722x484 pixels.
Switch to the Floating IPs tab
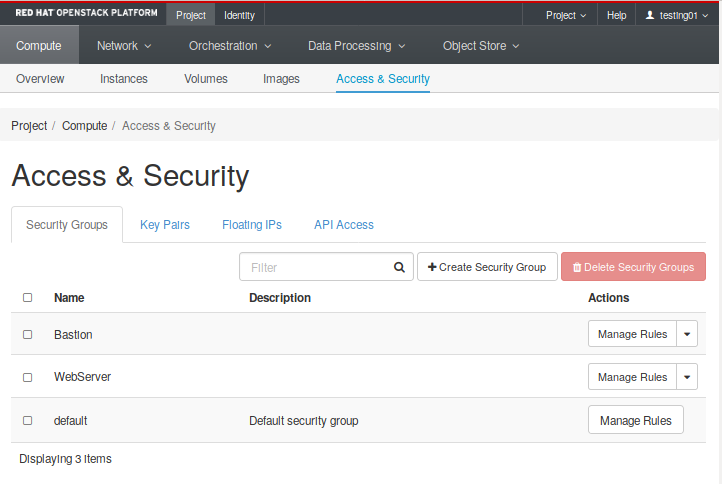[x=252, y=225]
